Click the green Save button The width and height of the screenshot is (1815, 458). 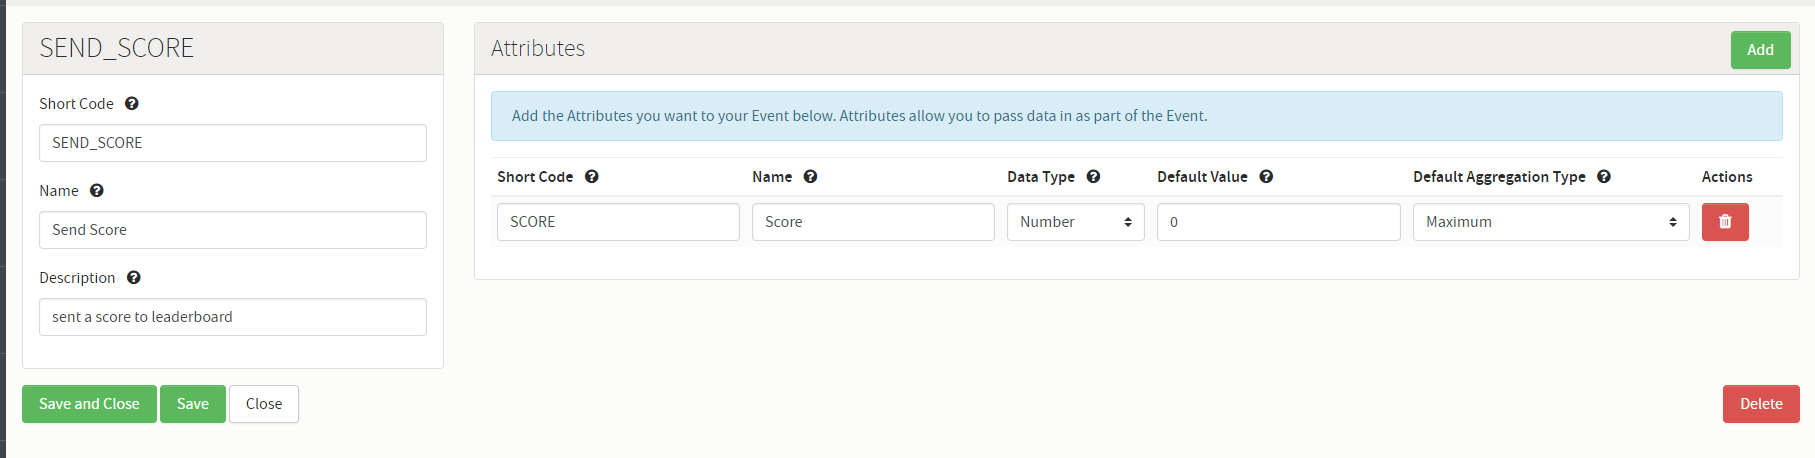[193, 404]
